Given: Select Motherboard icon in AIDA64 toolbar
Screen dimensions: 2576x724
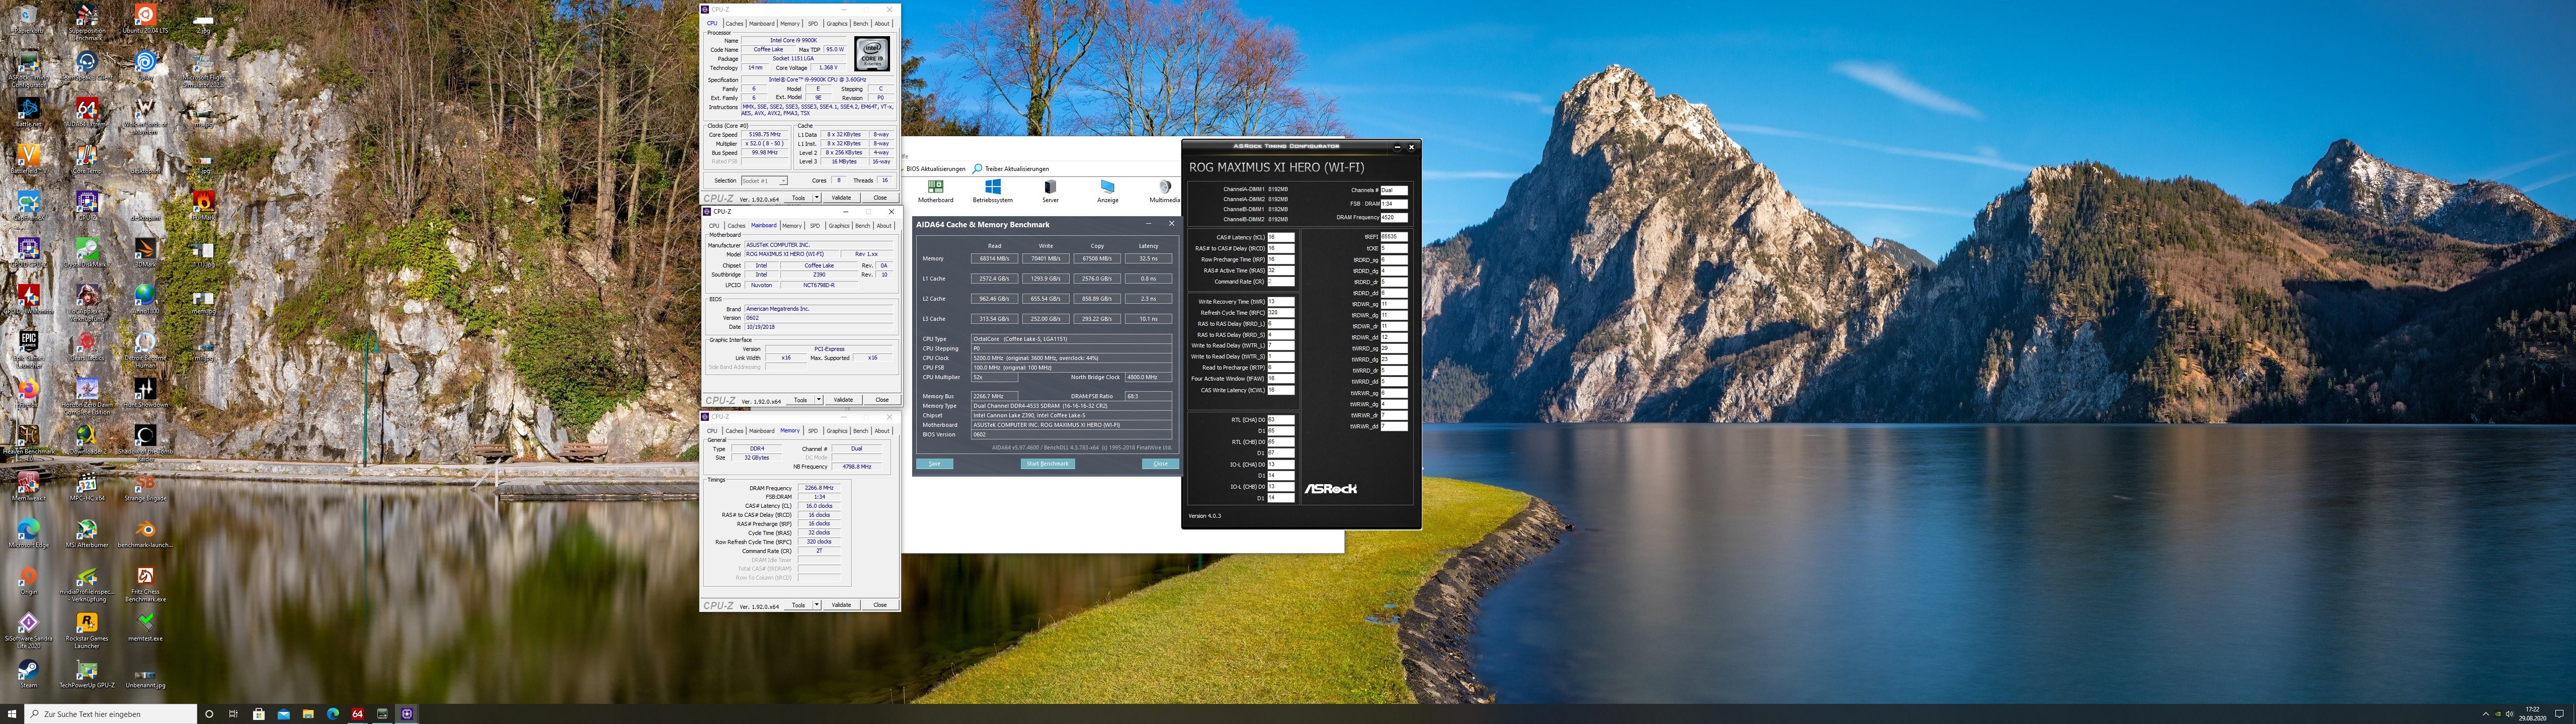Looking at the screenshot, I should [935, 190].
